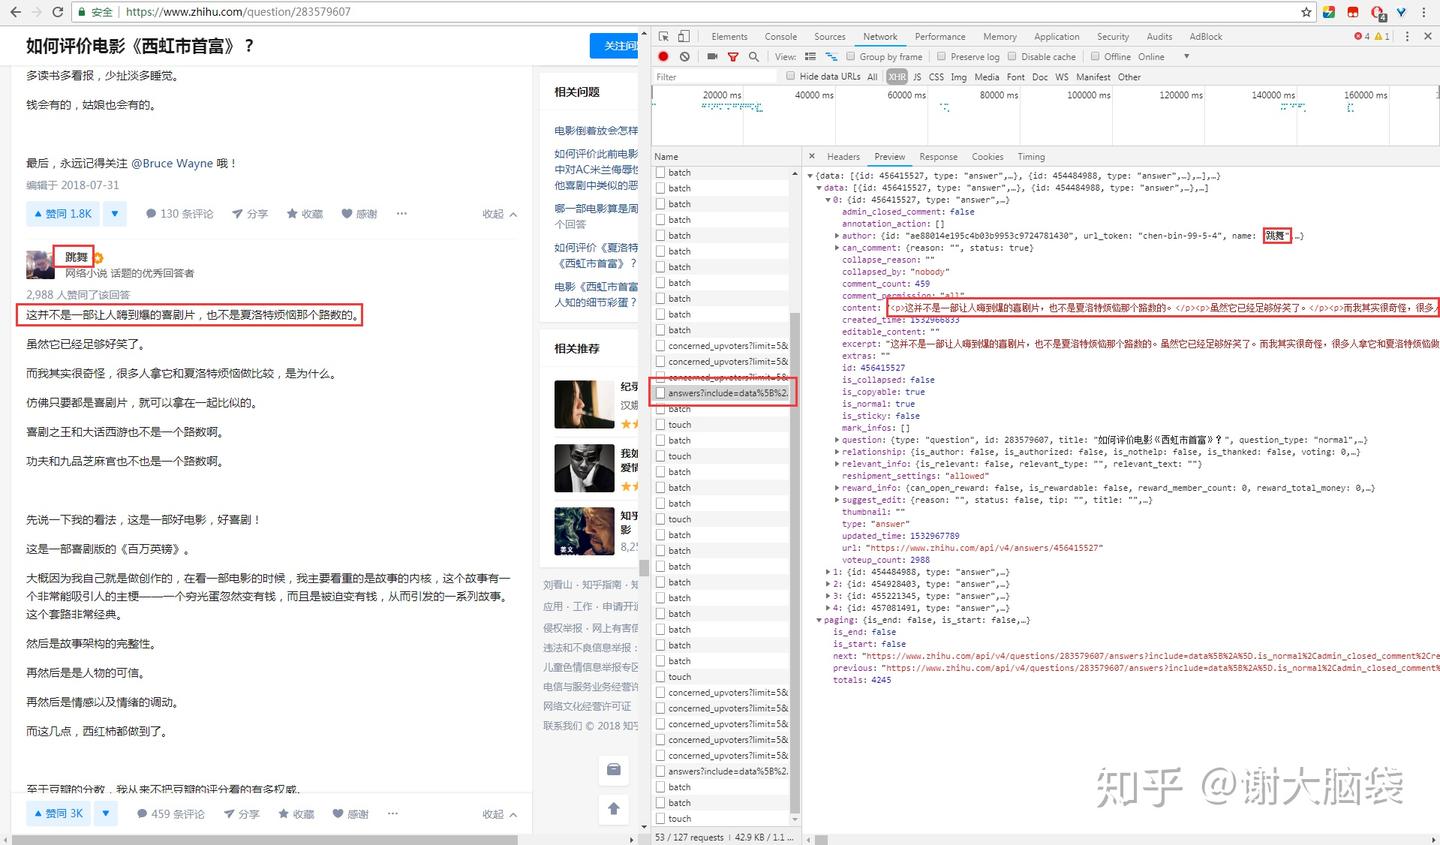The width and height of the screenshot is (1440, 845).
Task: Click the clear network requests icon
Action: pyautogui.click(x=685, y=56)
